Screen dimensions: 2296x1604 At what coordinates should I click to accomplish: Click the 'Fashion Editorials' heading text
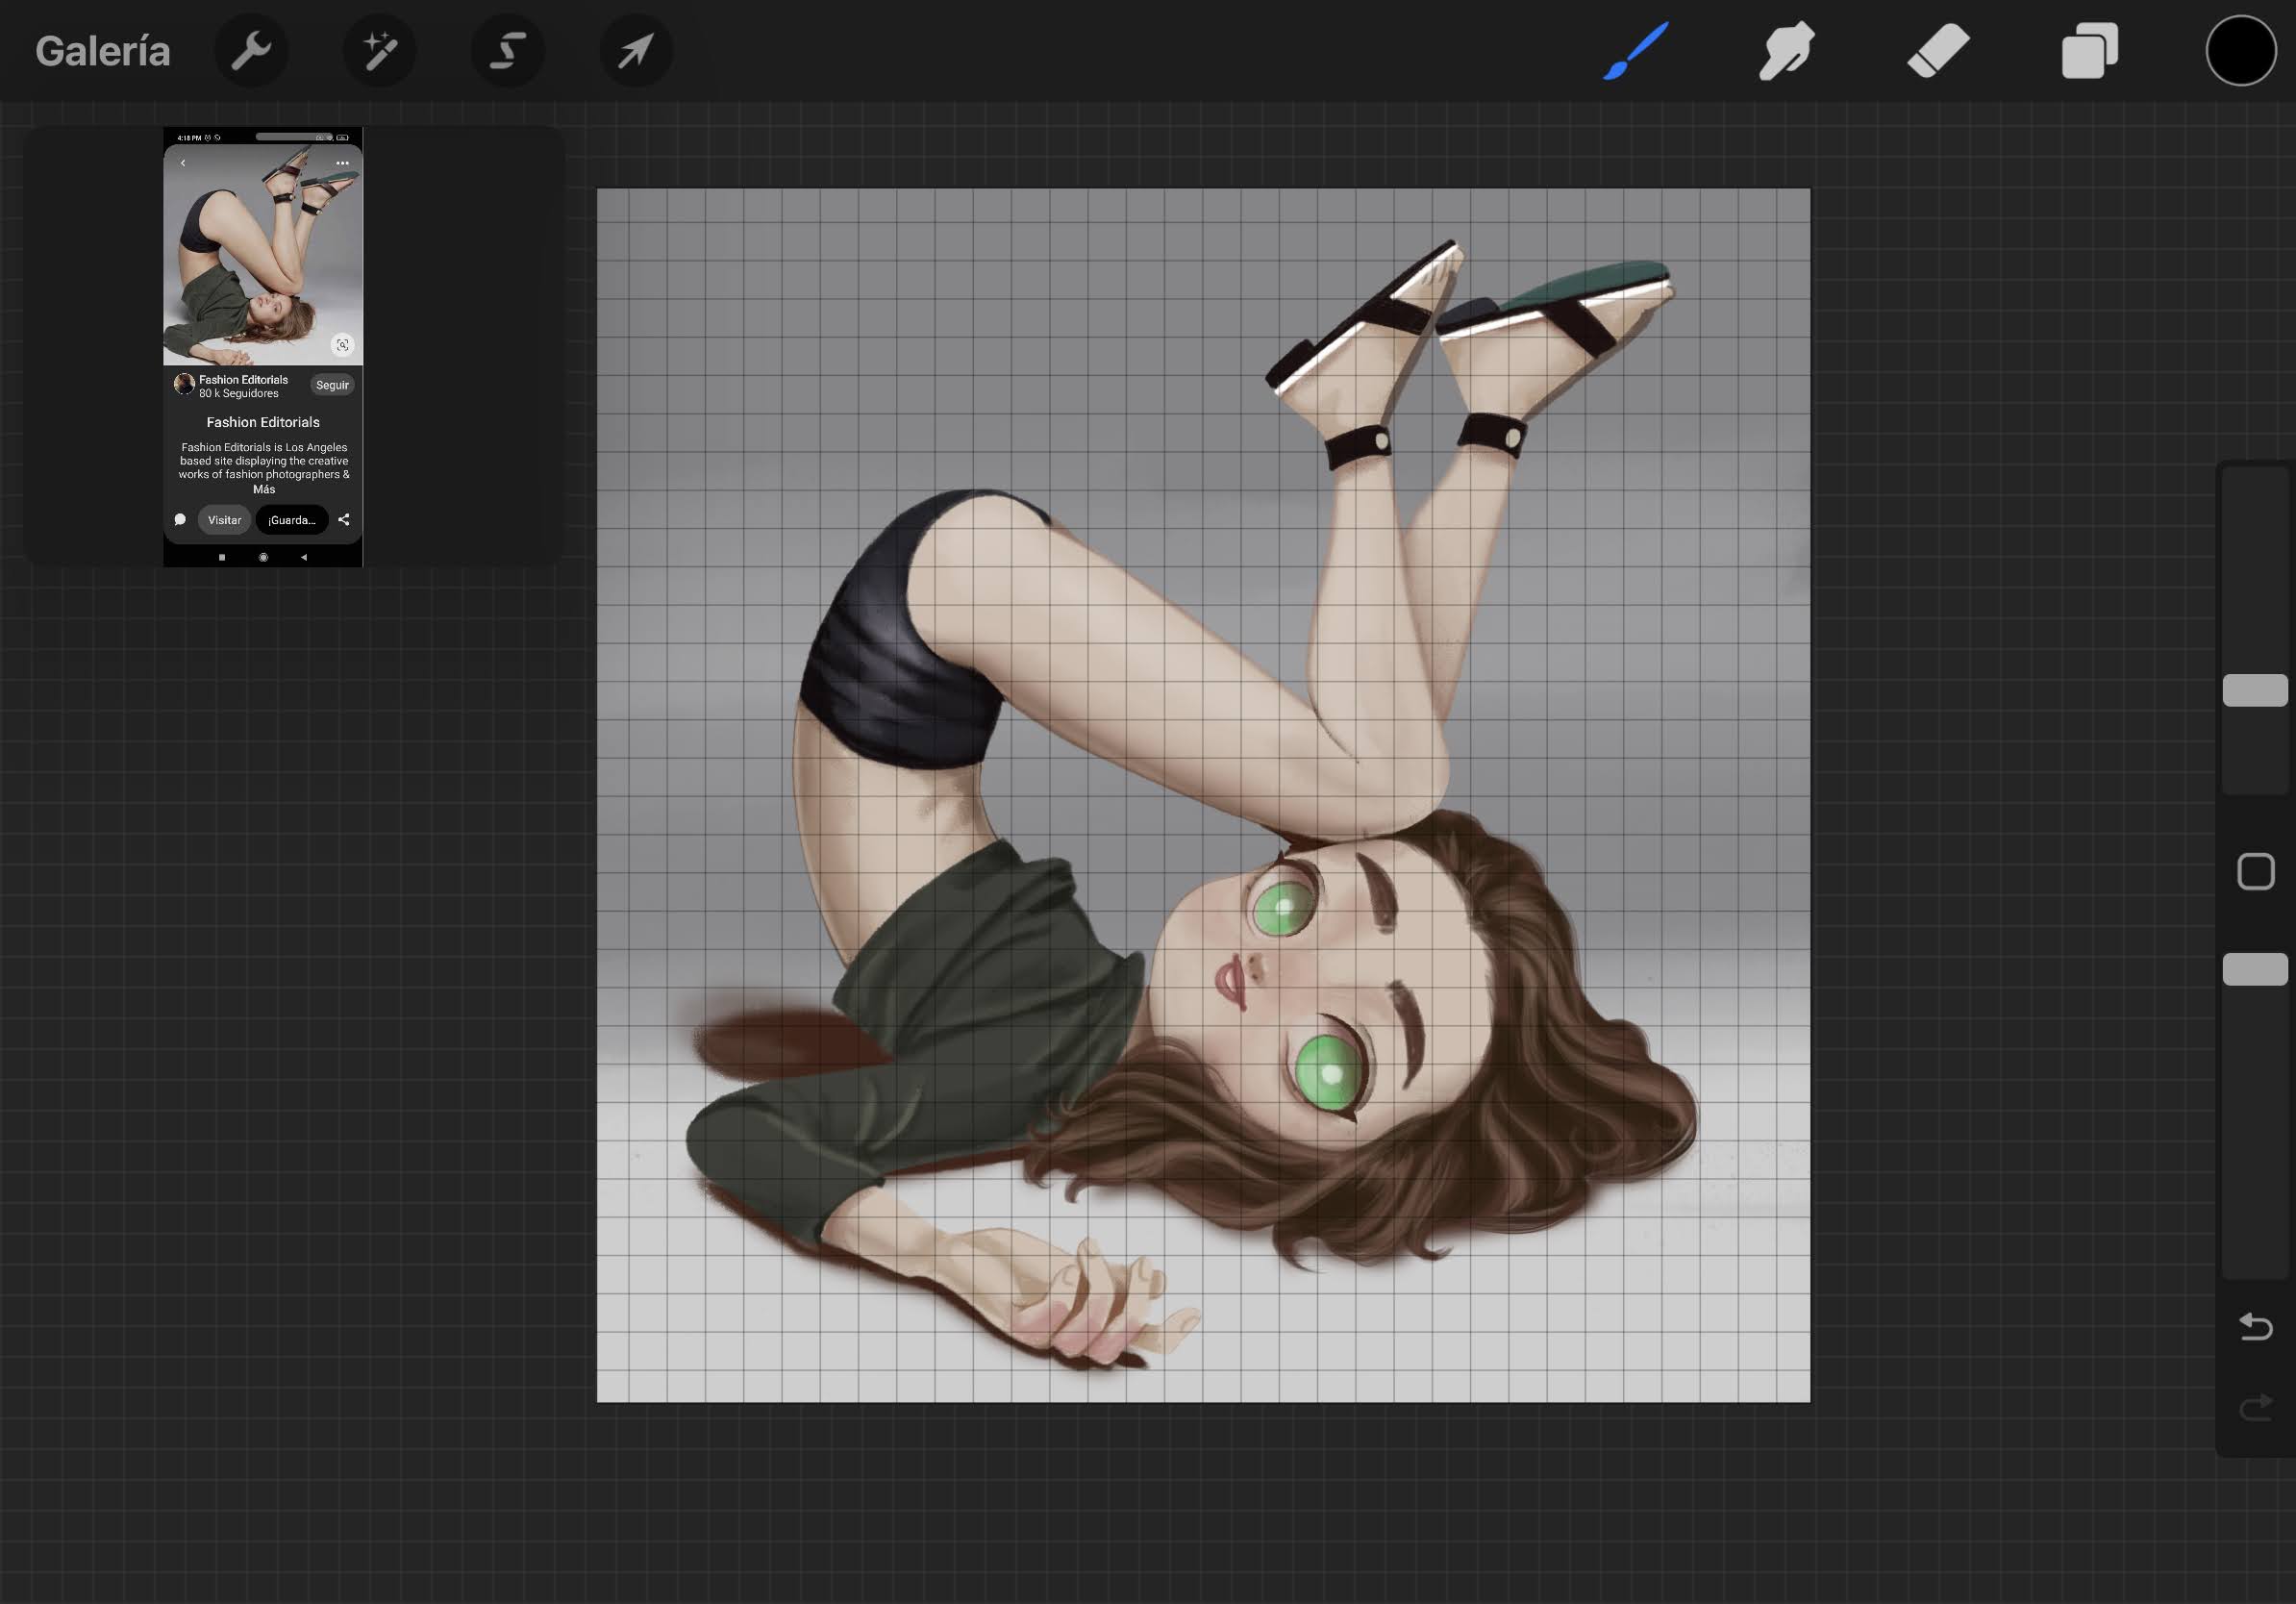coord(263,422)
